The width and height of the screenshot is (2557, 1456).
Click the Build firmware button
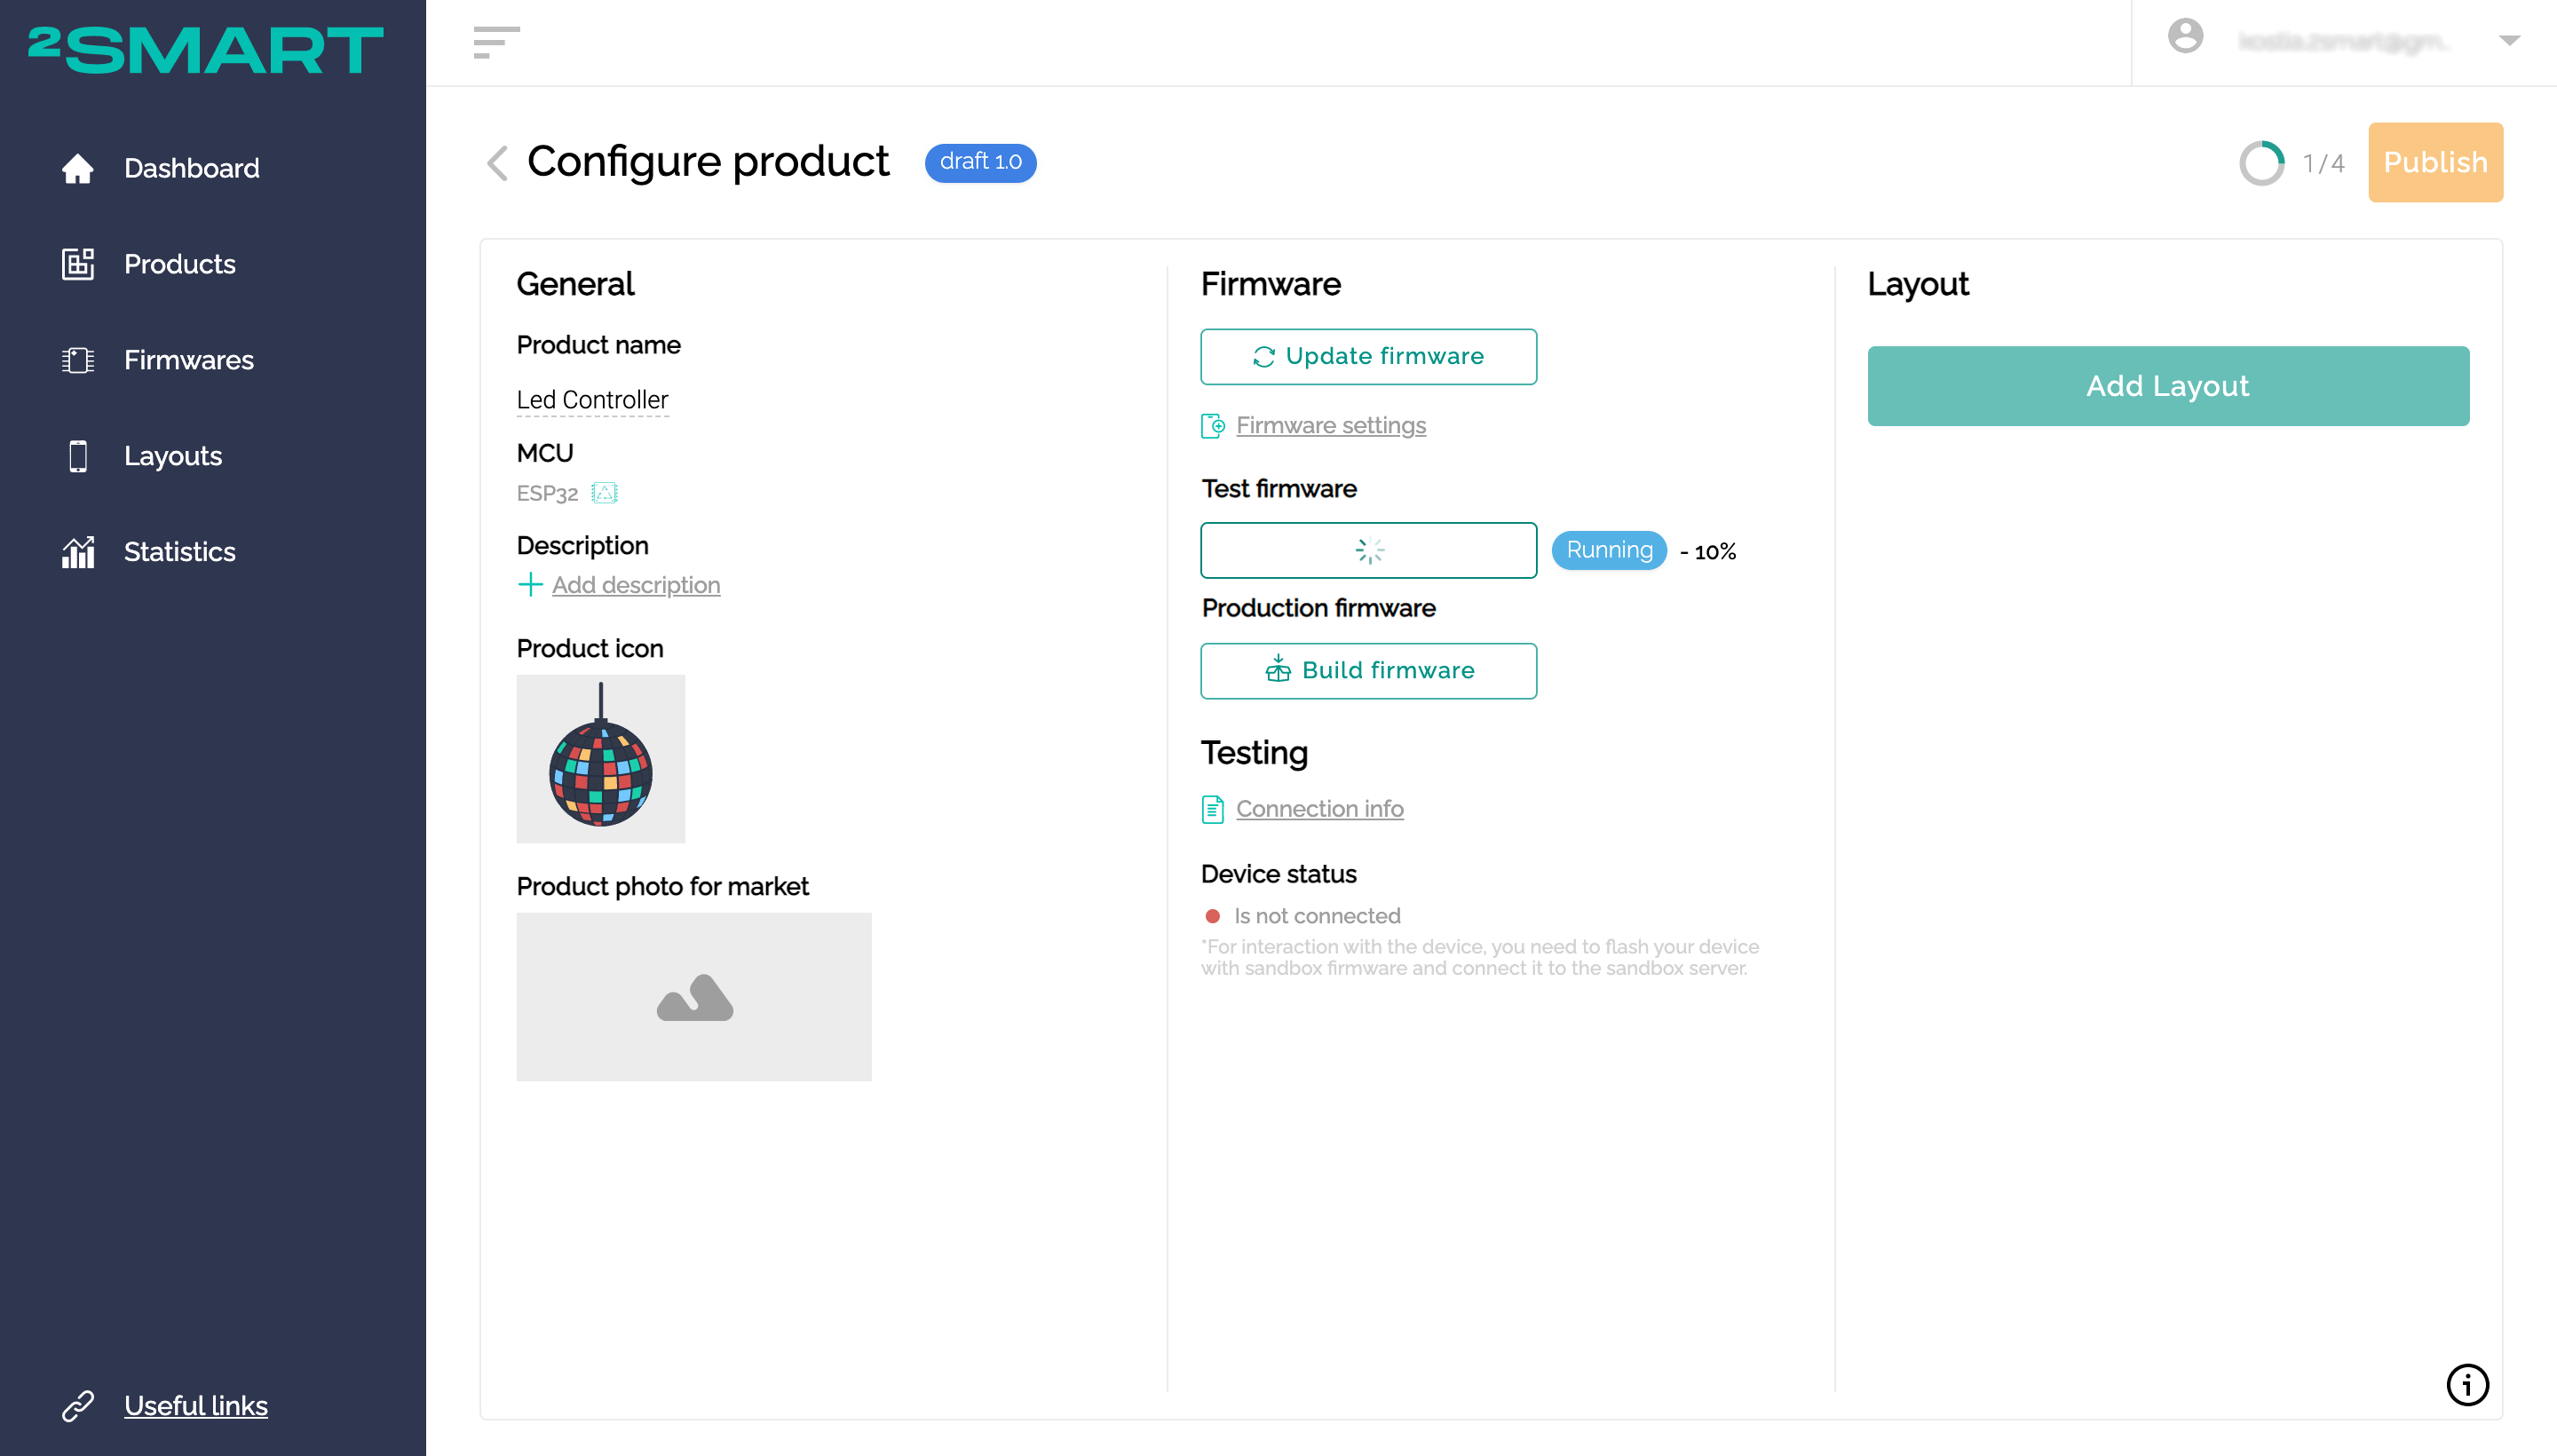(1367, 670)
